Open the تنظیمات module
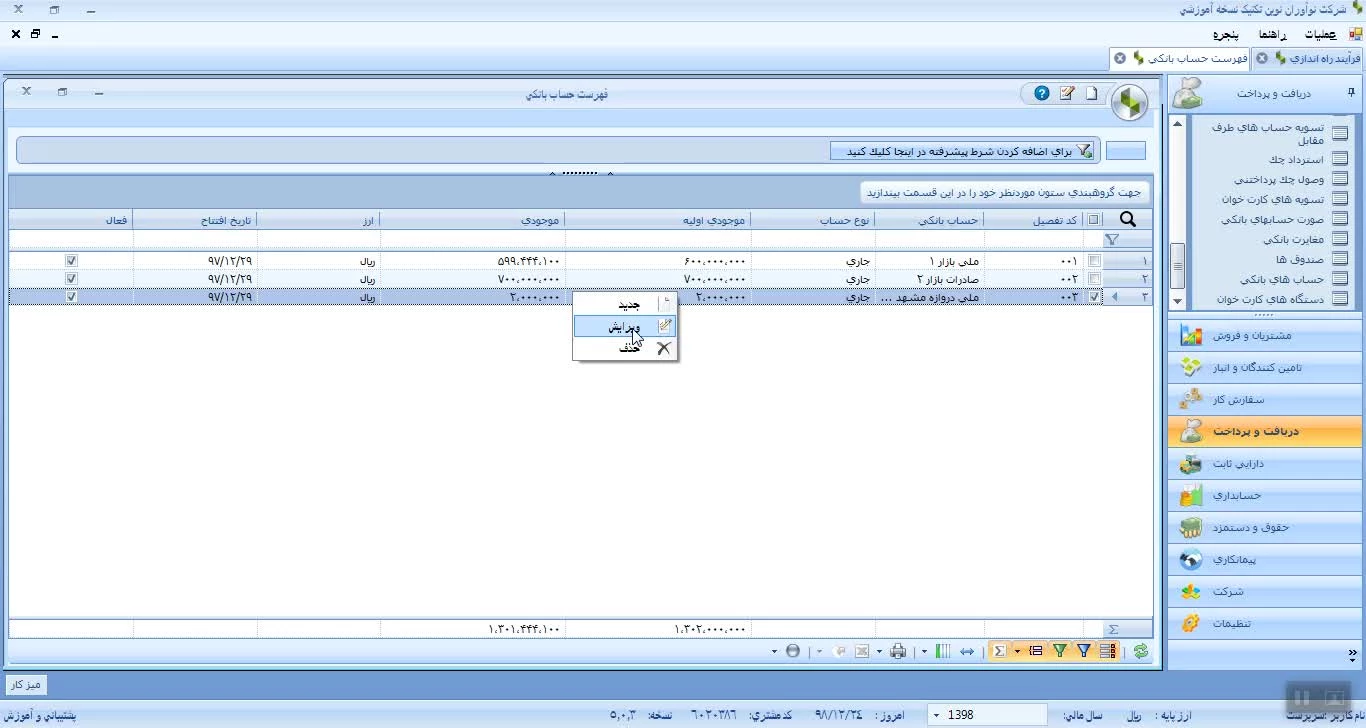 [1264, 623]
